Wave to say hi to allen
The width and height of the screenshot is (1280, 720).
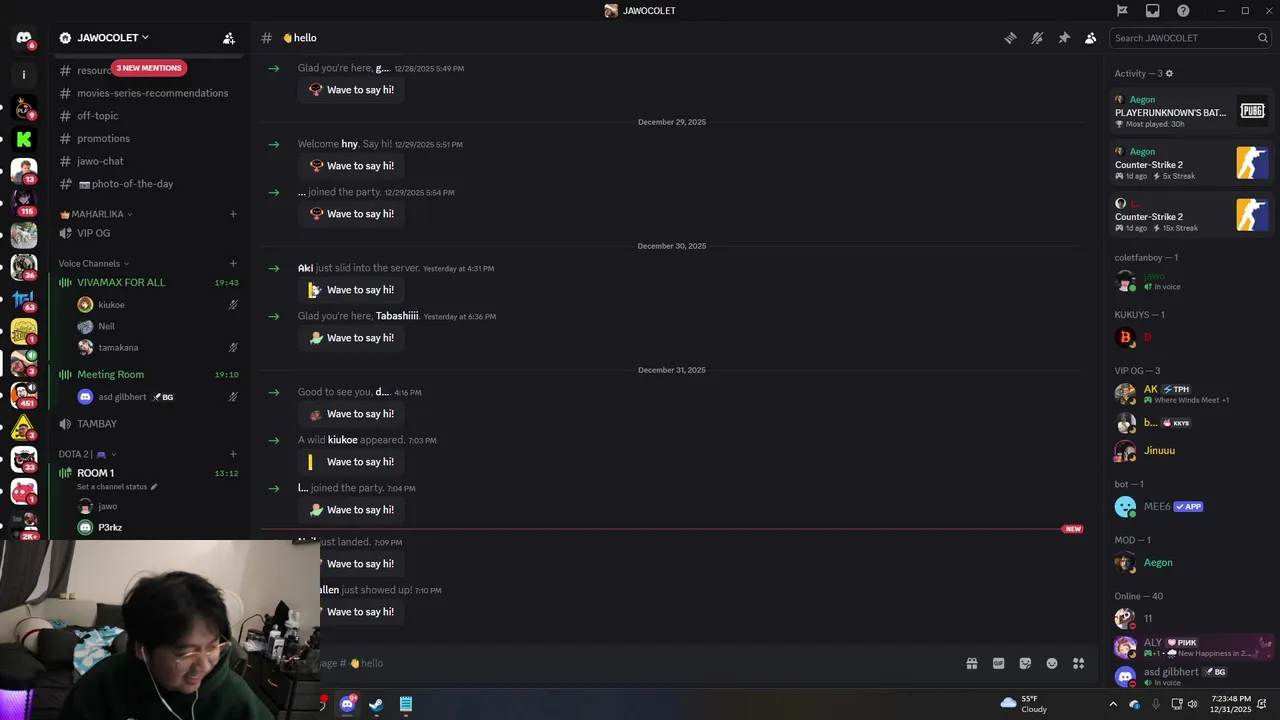[x=361, y=612]
